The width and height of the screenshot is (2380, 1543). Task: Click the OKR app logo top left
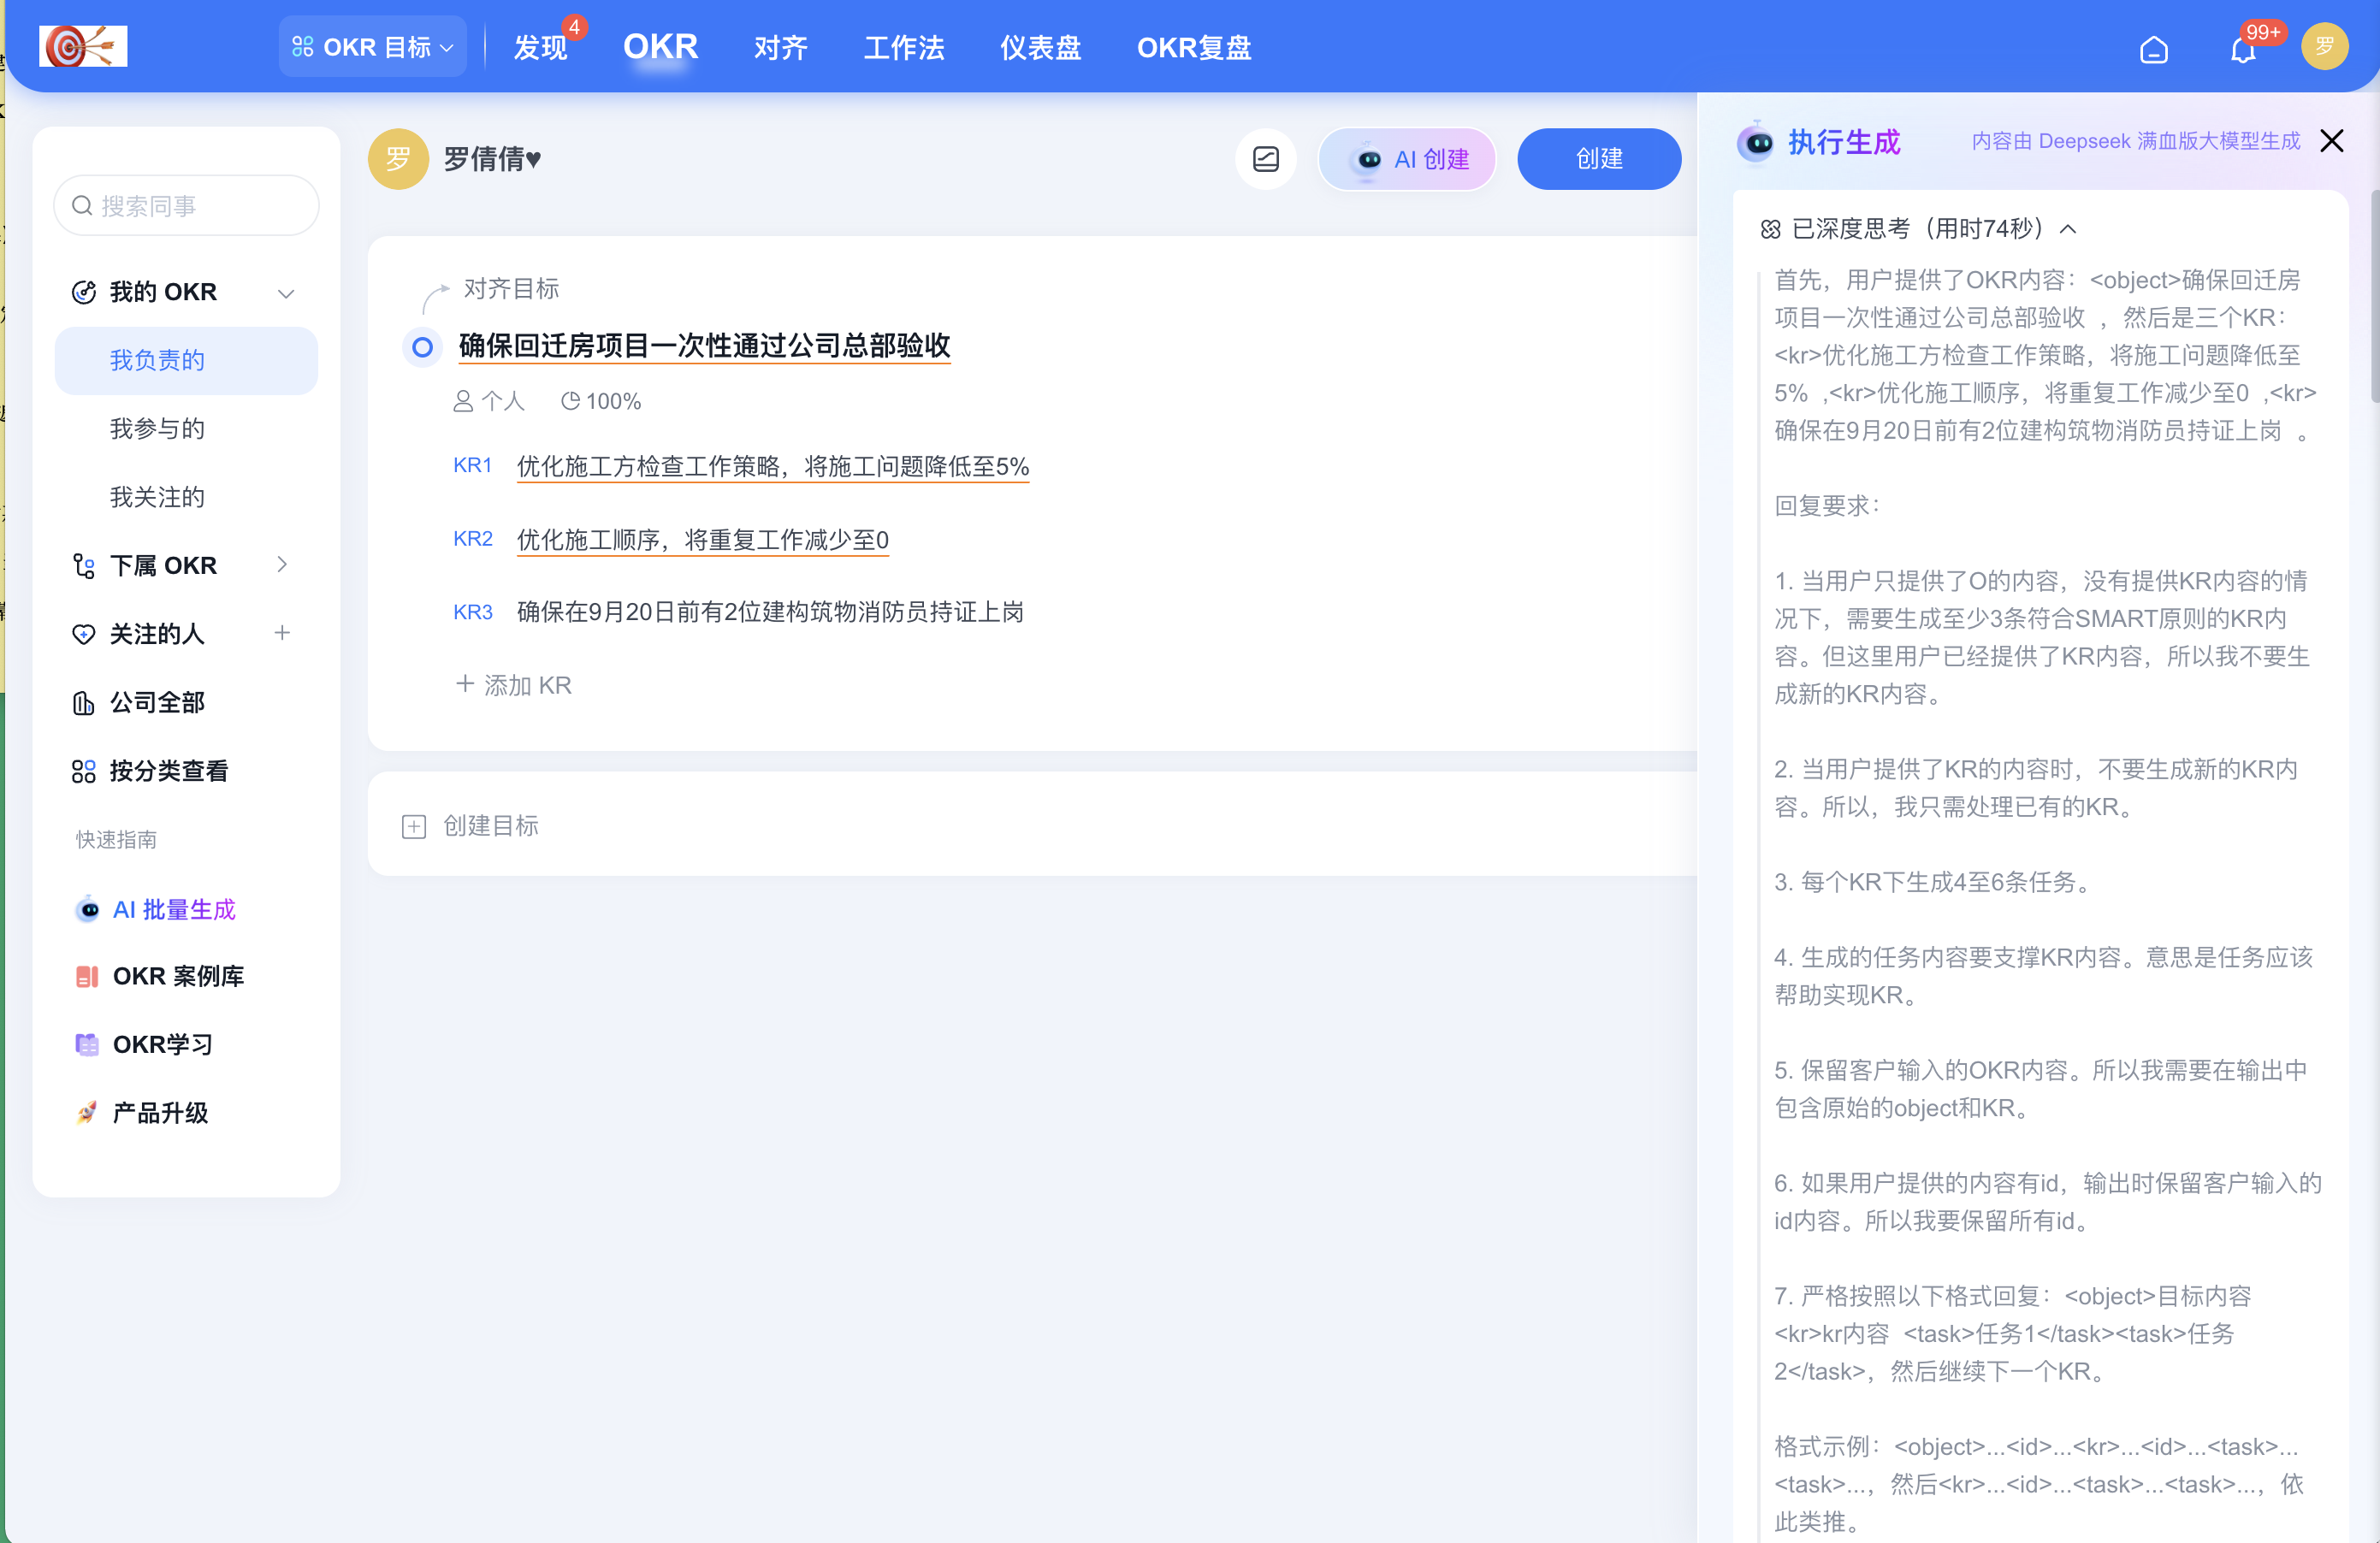point(82,45)
